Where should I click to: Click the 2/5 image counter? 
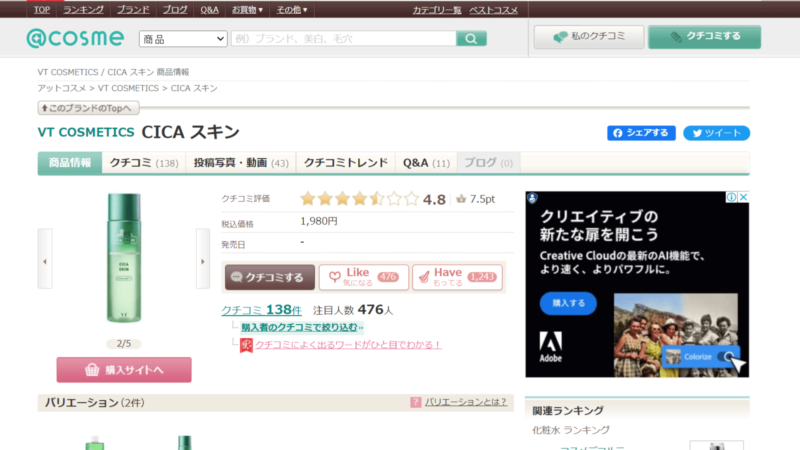point(124,343)
